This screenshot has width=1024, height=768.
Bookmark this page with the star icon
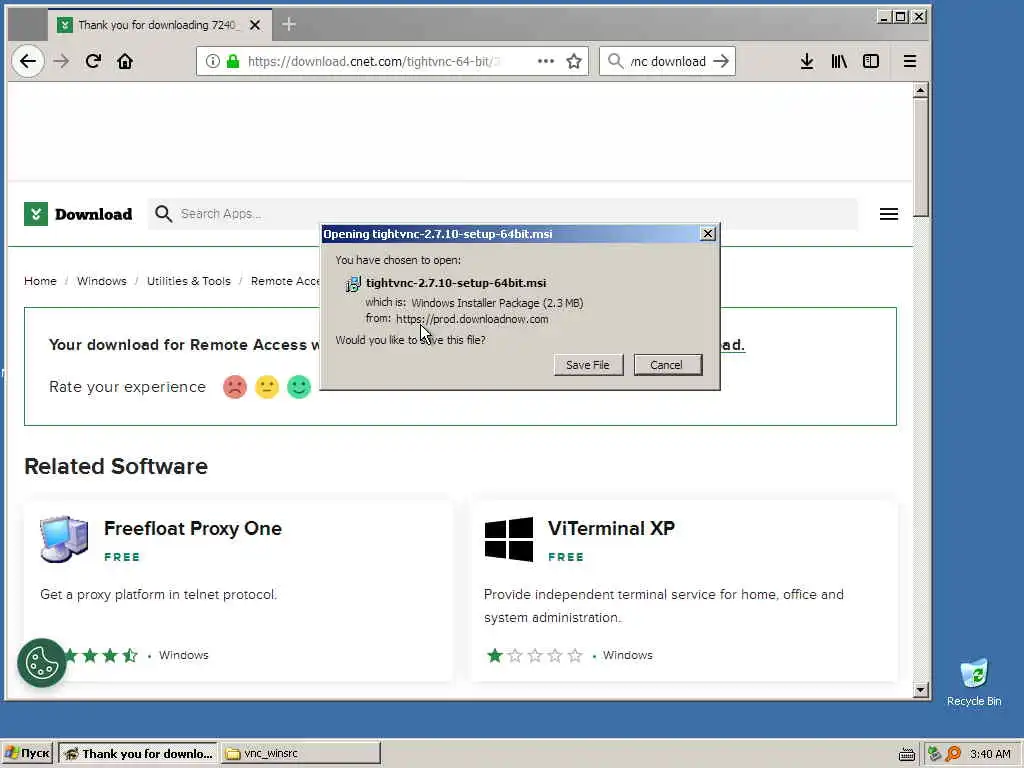coord(573,61)
